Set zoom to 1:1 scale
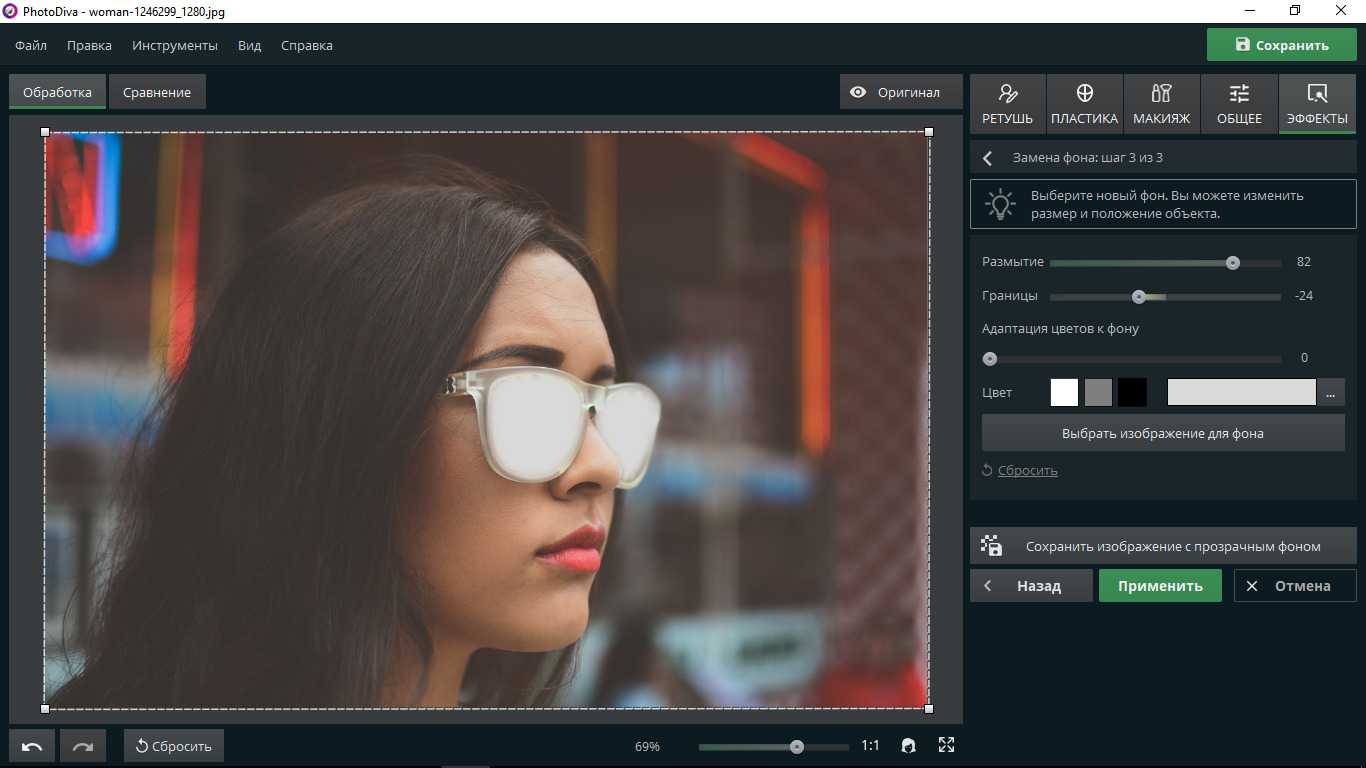This screenshot has width=1366, height=768. click(x=870, y=746)
